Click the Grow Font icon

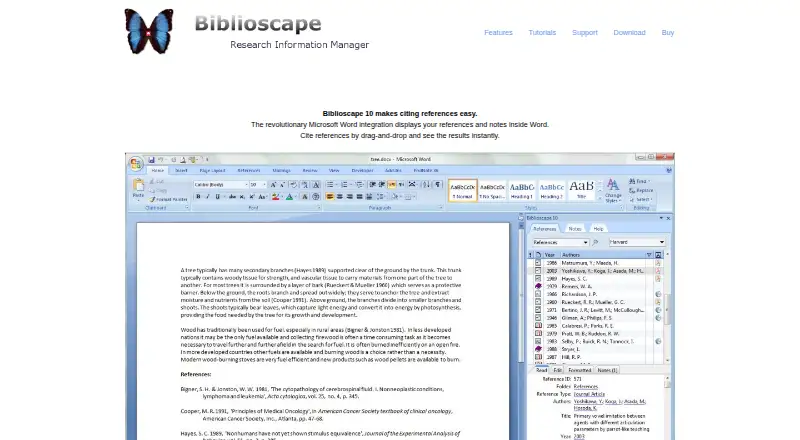tap(273, 185)
